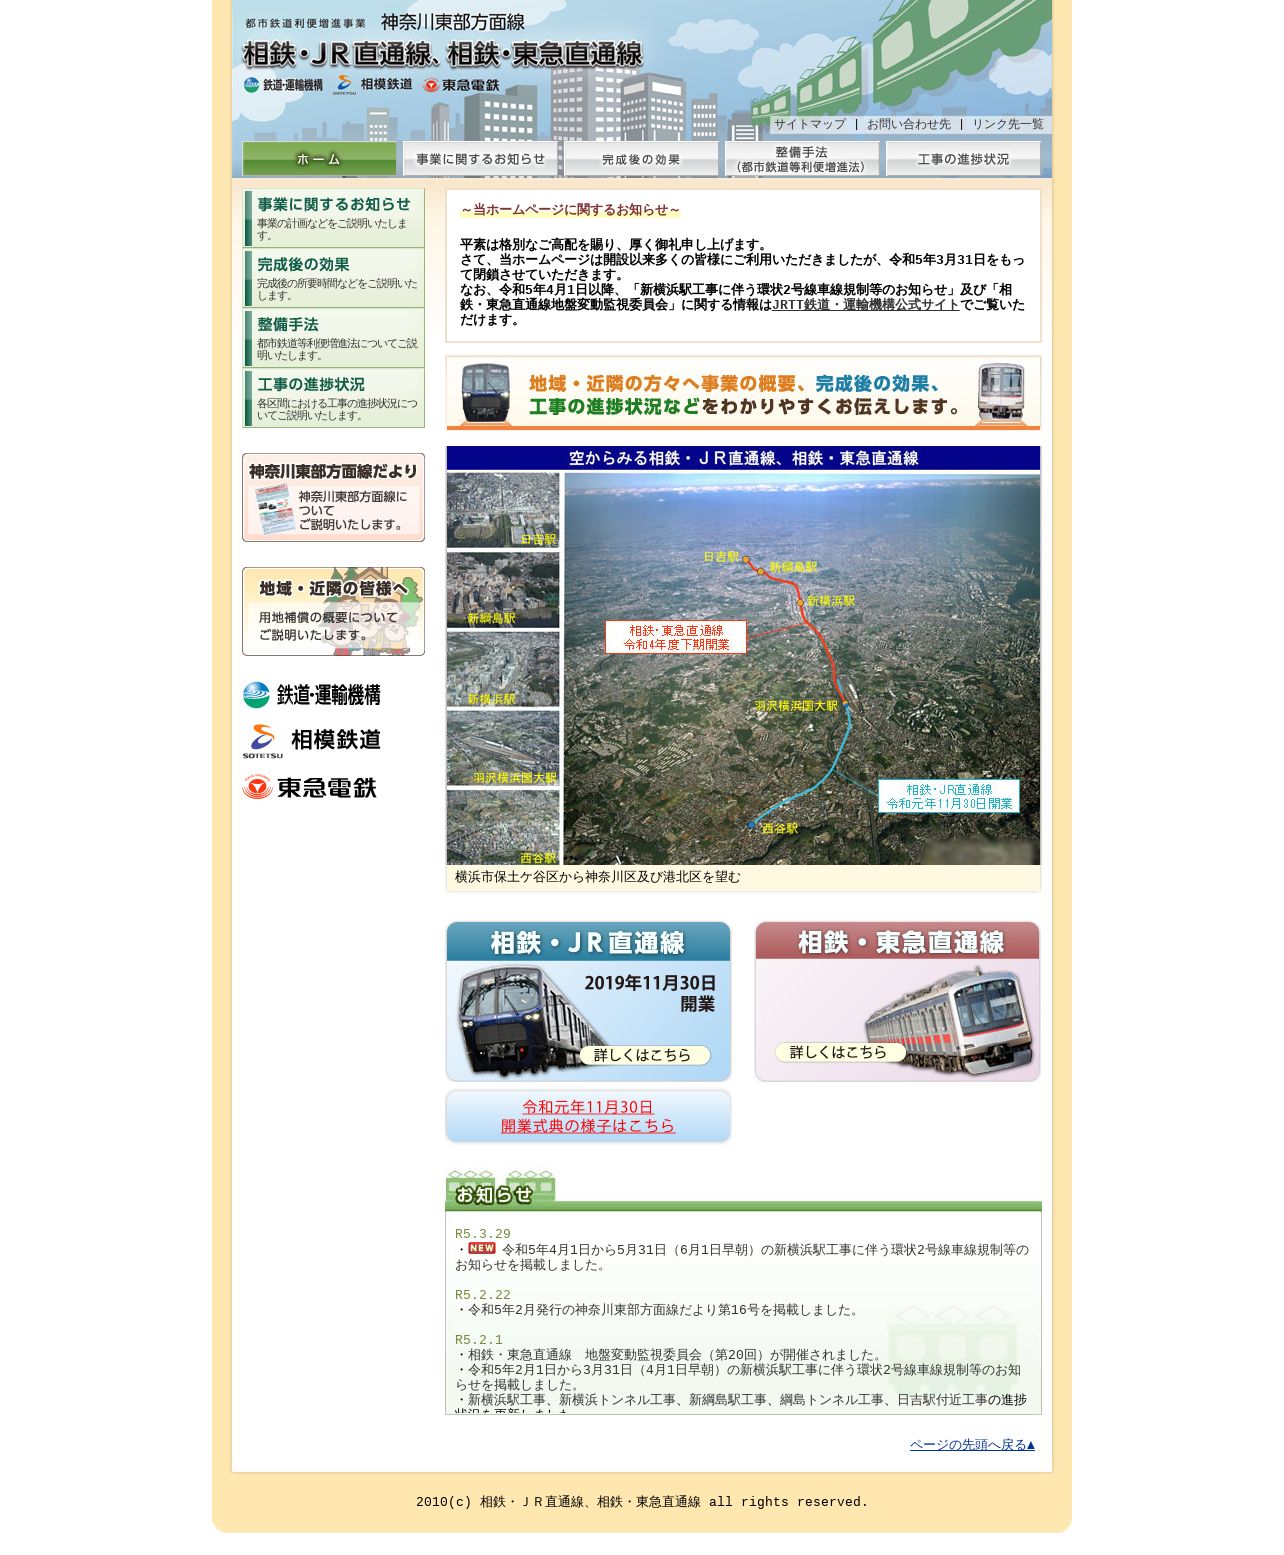Go to the 整備手法 navigation tab
This screenshot has width=1284, height=1555.
coord(802,159)
